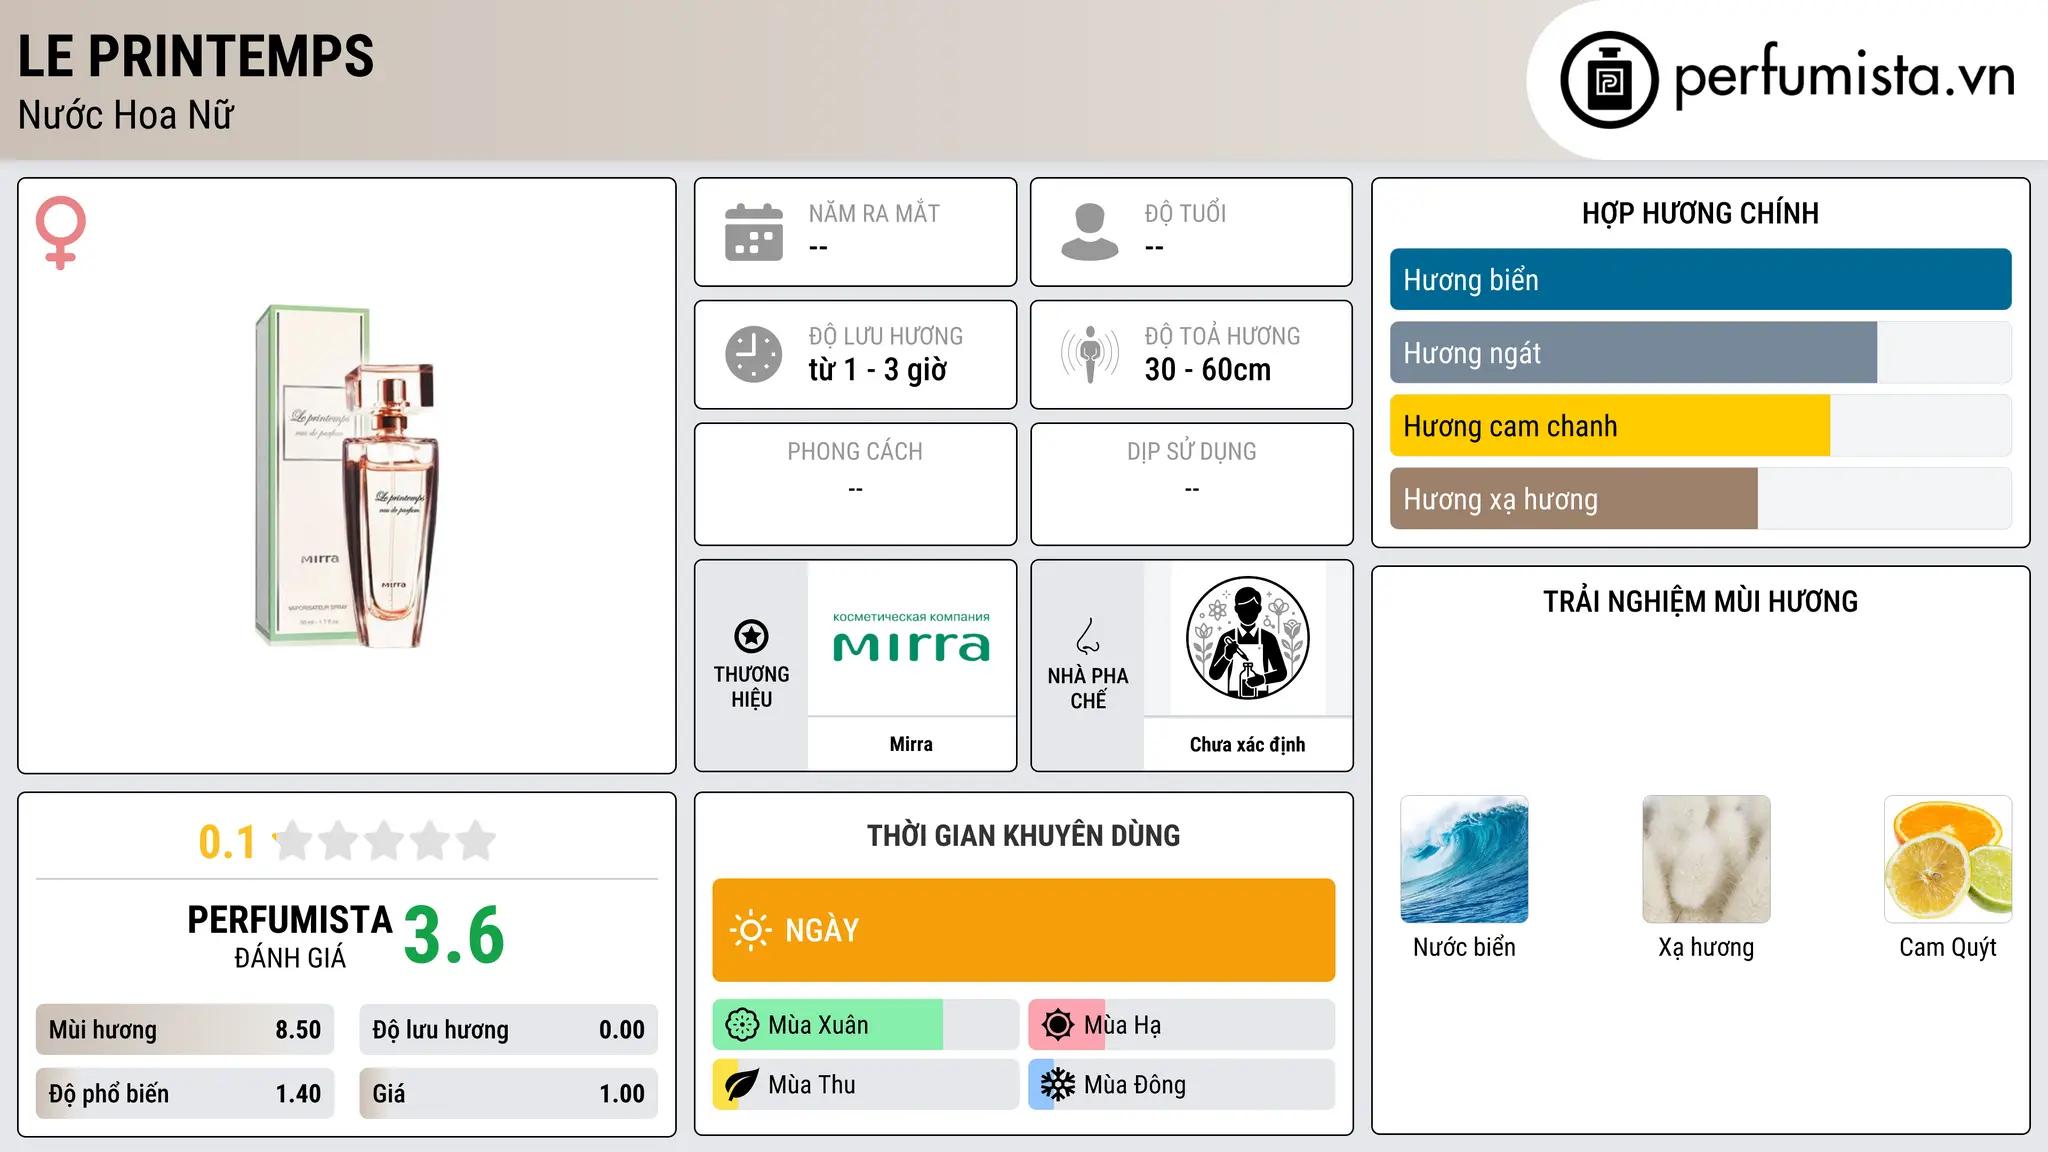
Task: Click the nose icon above Nhà Pha Chế
Action: pyautogui.click(x=1088, y=636)
